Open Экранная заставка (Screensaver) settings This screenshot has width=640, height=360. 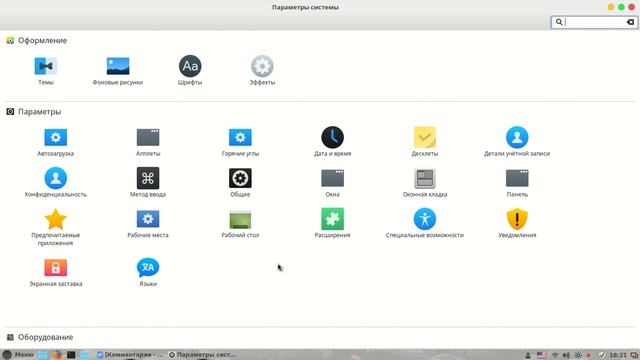56,272
